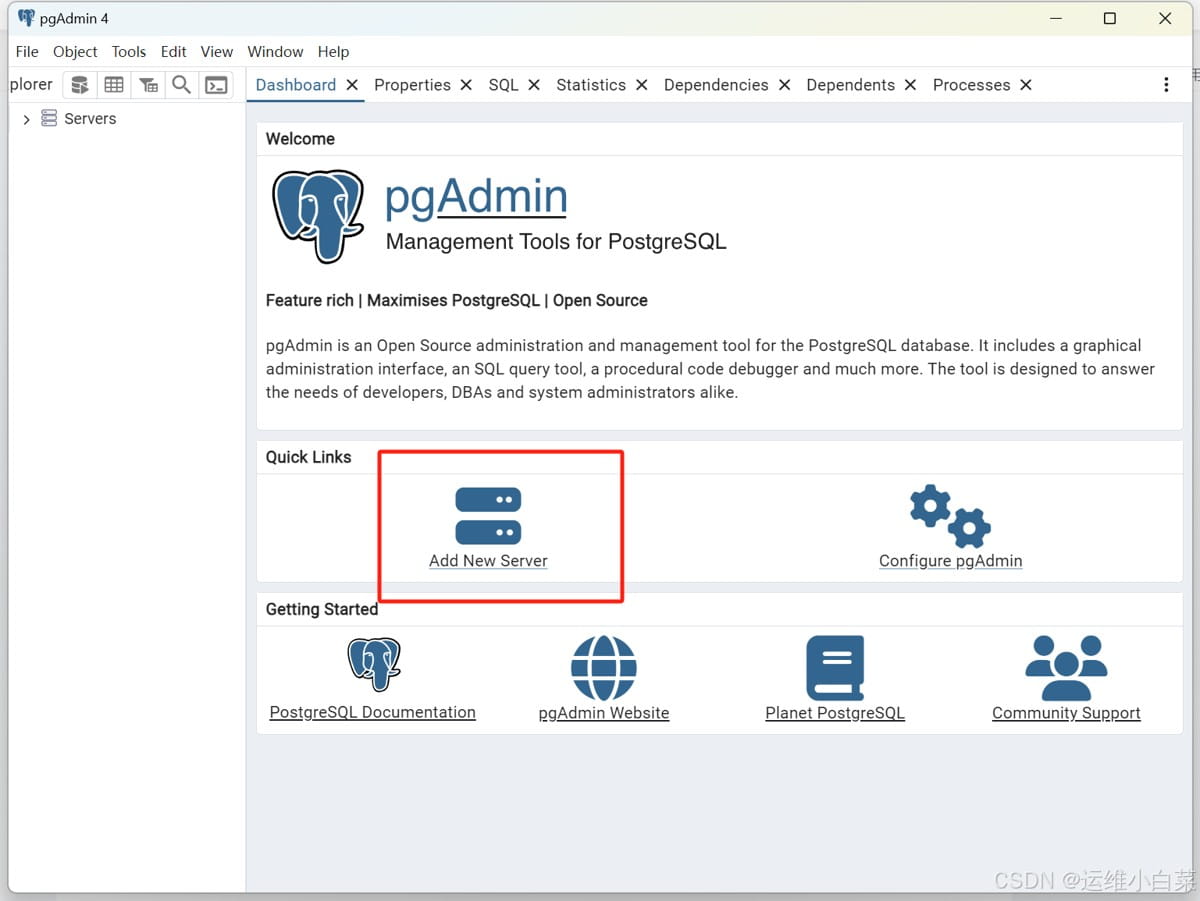Open the File menu
This screenshot has width=1200, height=901.
(27, 52)
